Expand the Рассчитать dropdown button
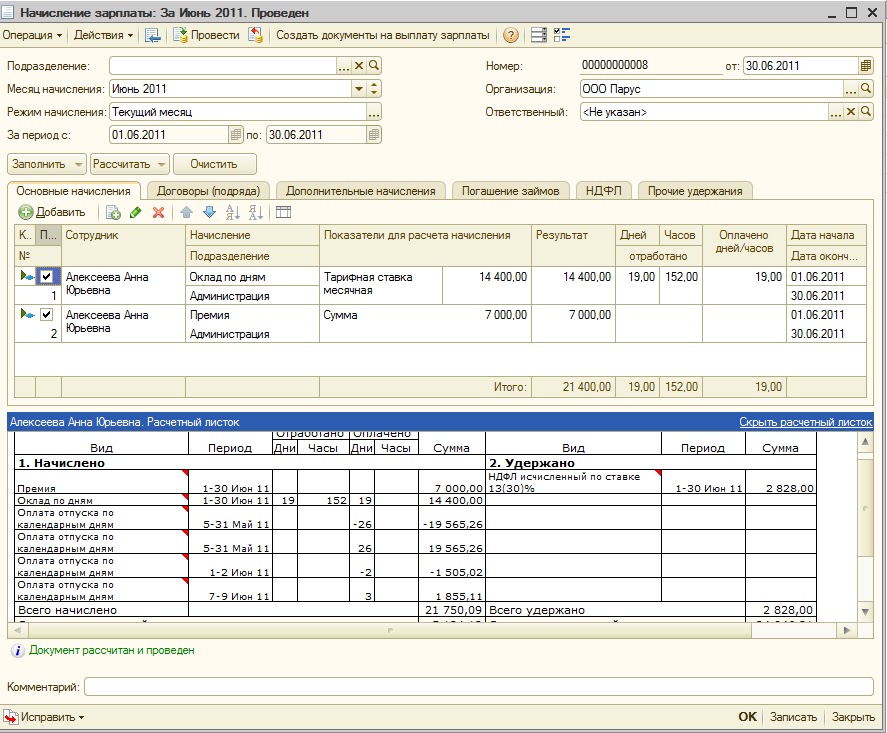 pyautogui.click(x=129, y=164)
